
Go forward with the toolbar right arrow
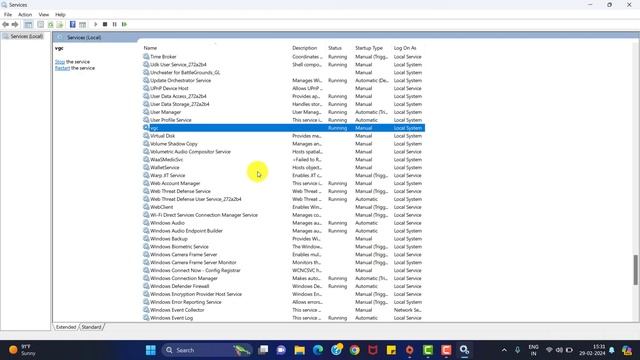(x=15, y=24)
